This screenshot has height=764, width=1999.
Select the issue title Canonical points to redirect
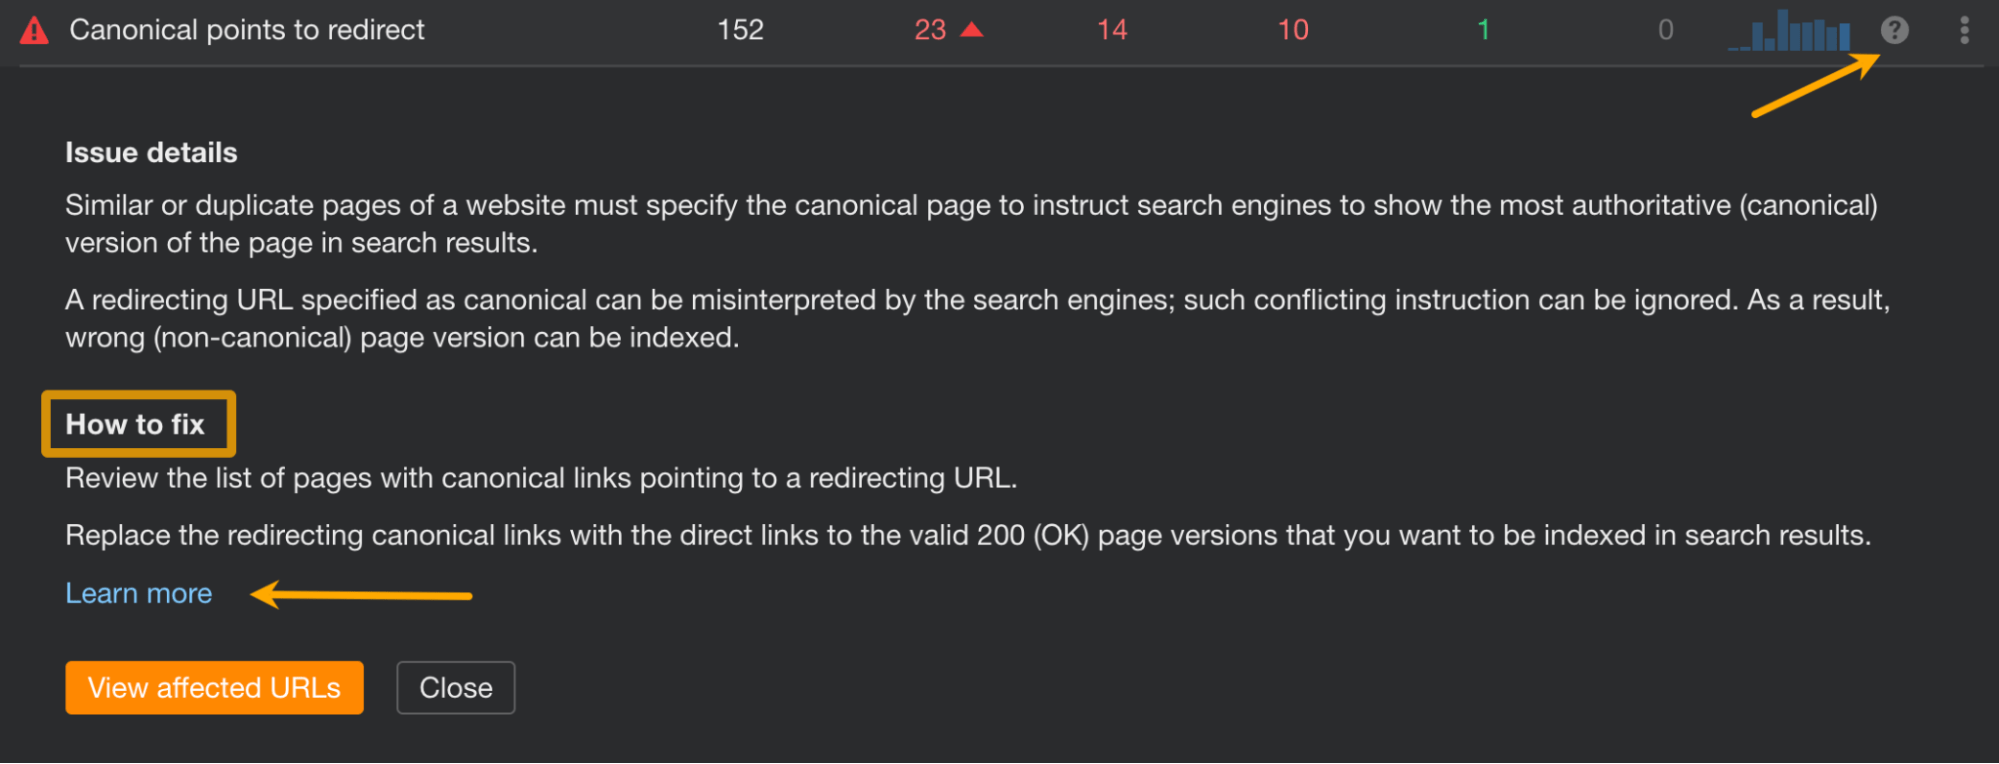[247, 29]
